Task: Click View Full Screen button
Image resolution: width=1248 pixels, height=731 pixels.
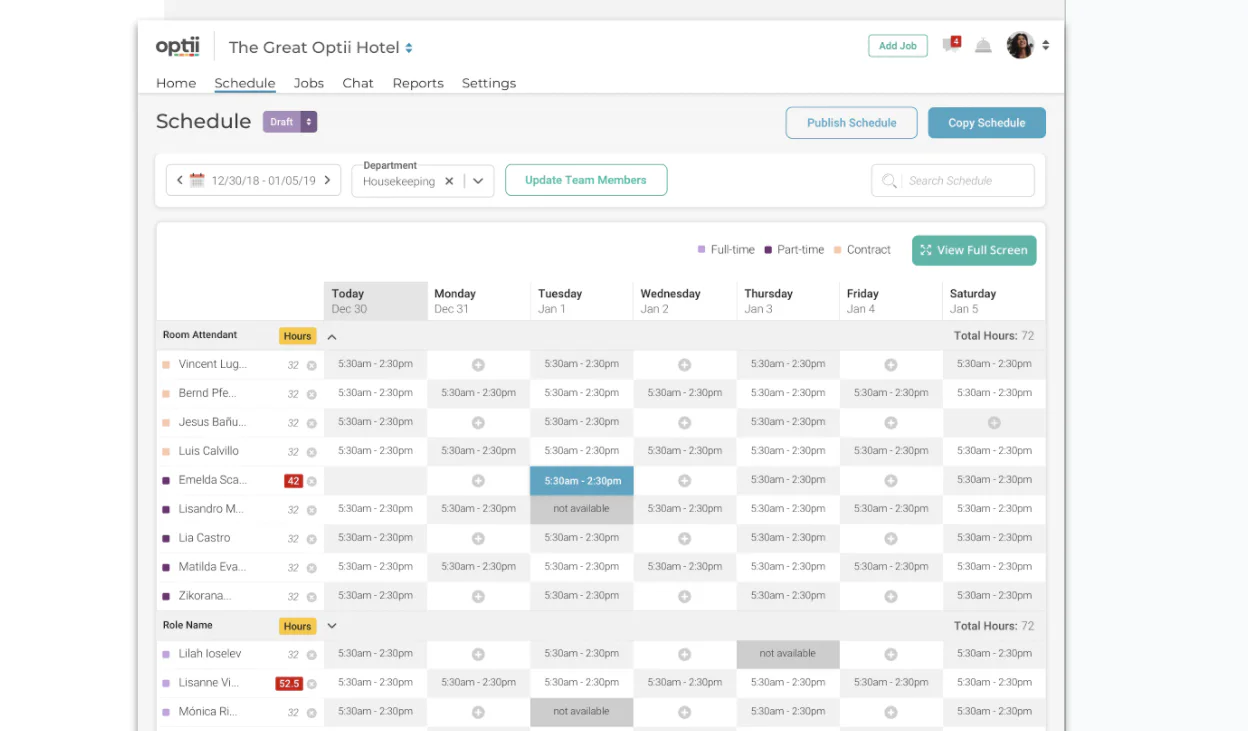Action: (x=974, y=250)
